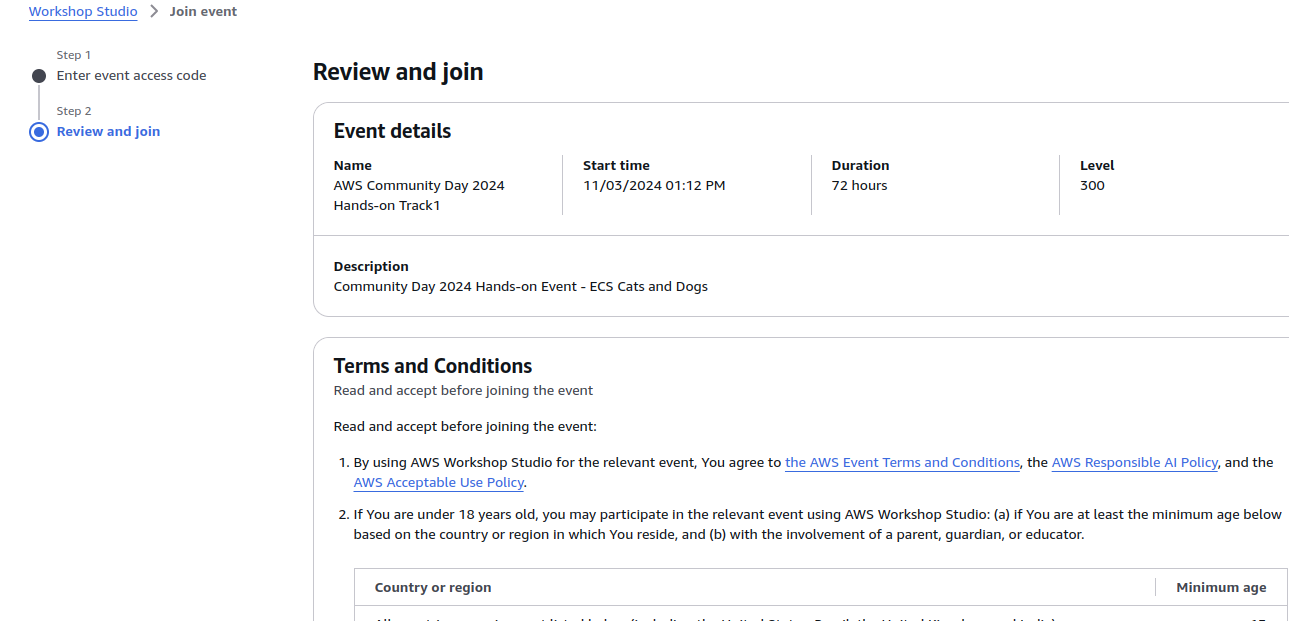Open the AWS Acceptable Use Policy link

pyautogui.click(x=438, y=482)
